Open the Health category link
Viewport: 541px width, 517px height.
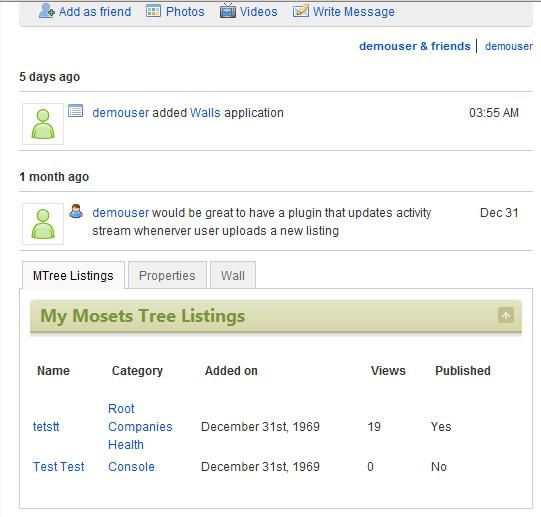(x=126, y=445)
